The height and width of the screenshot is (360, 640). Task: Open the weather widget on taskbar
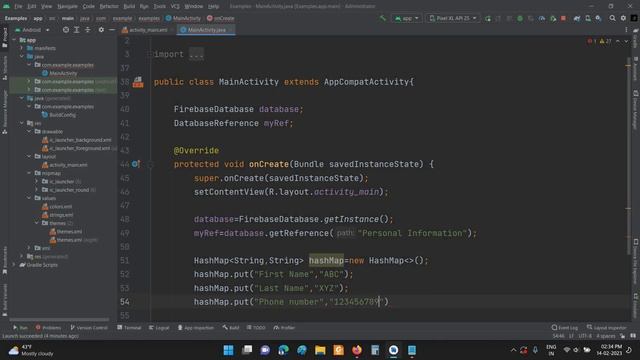pyautogui.click(x=31, y=350)
